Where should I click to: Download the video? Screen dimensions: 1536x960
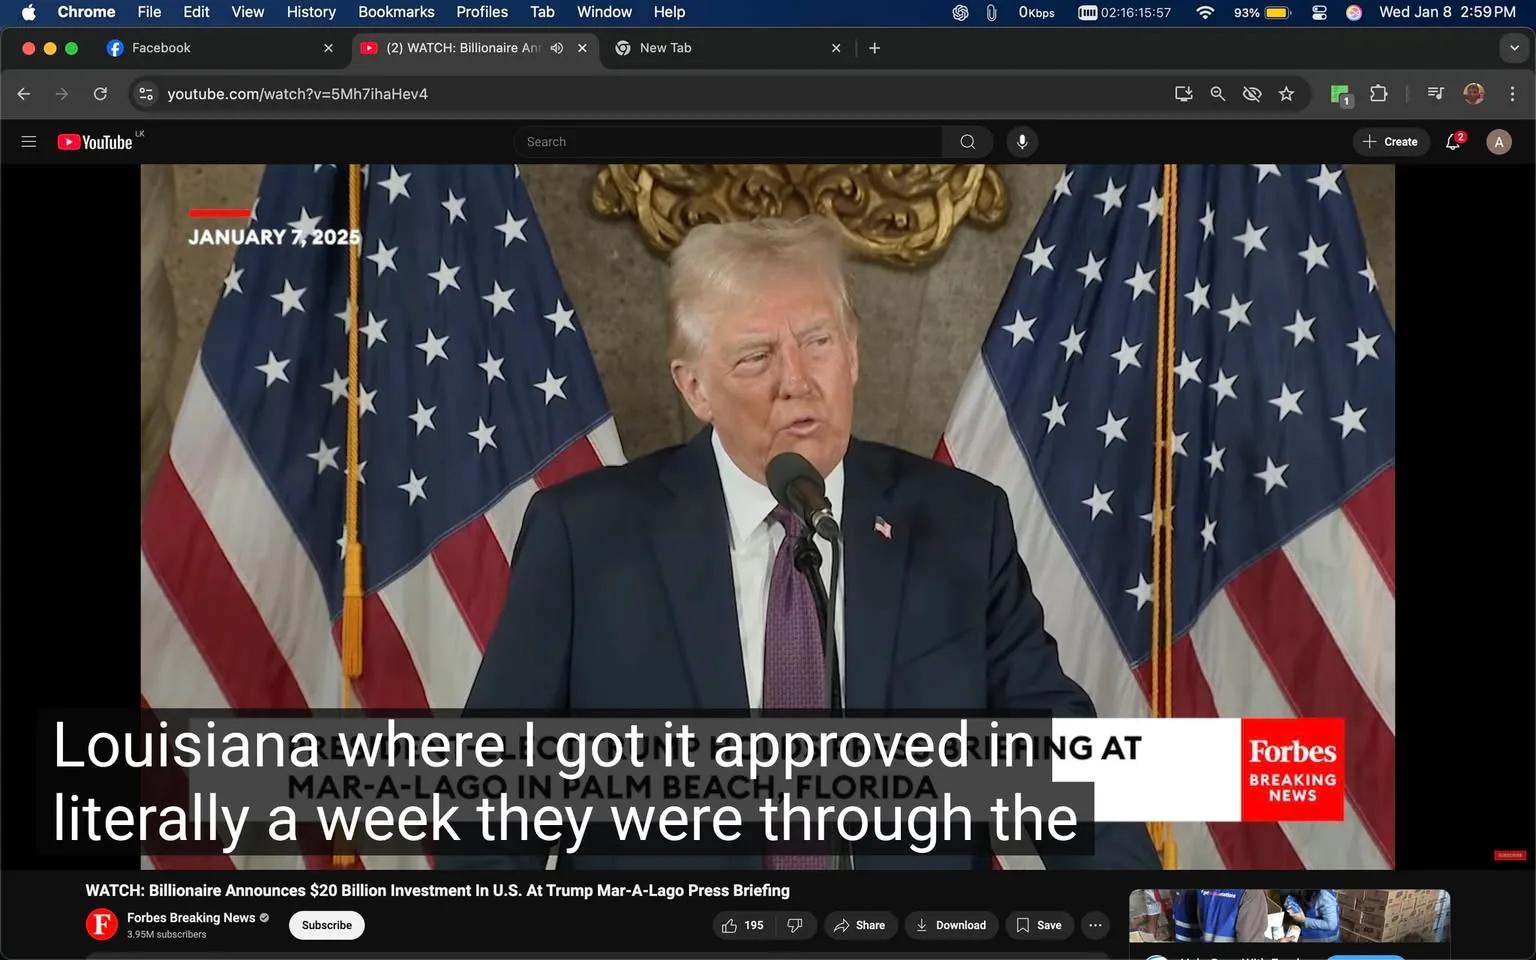click(x=950, y=925)
